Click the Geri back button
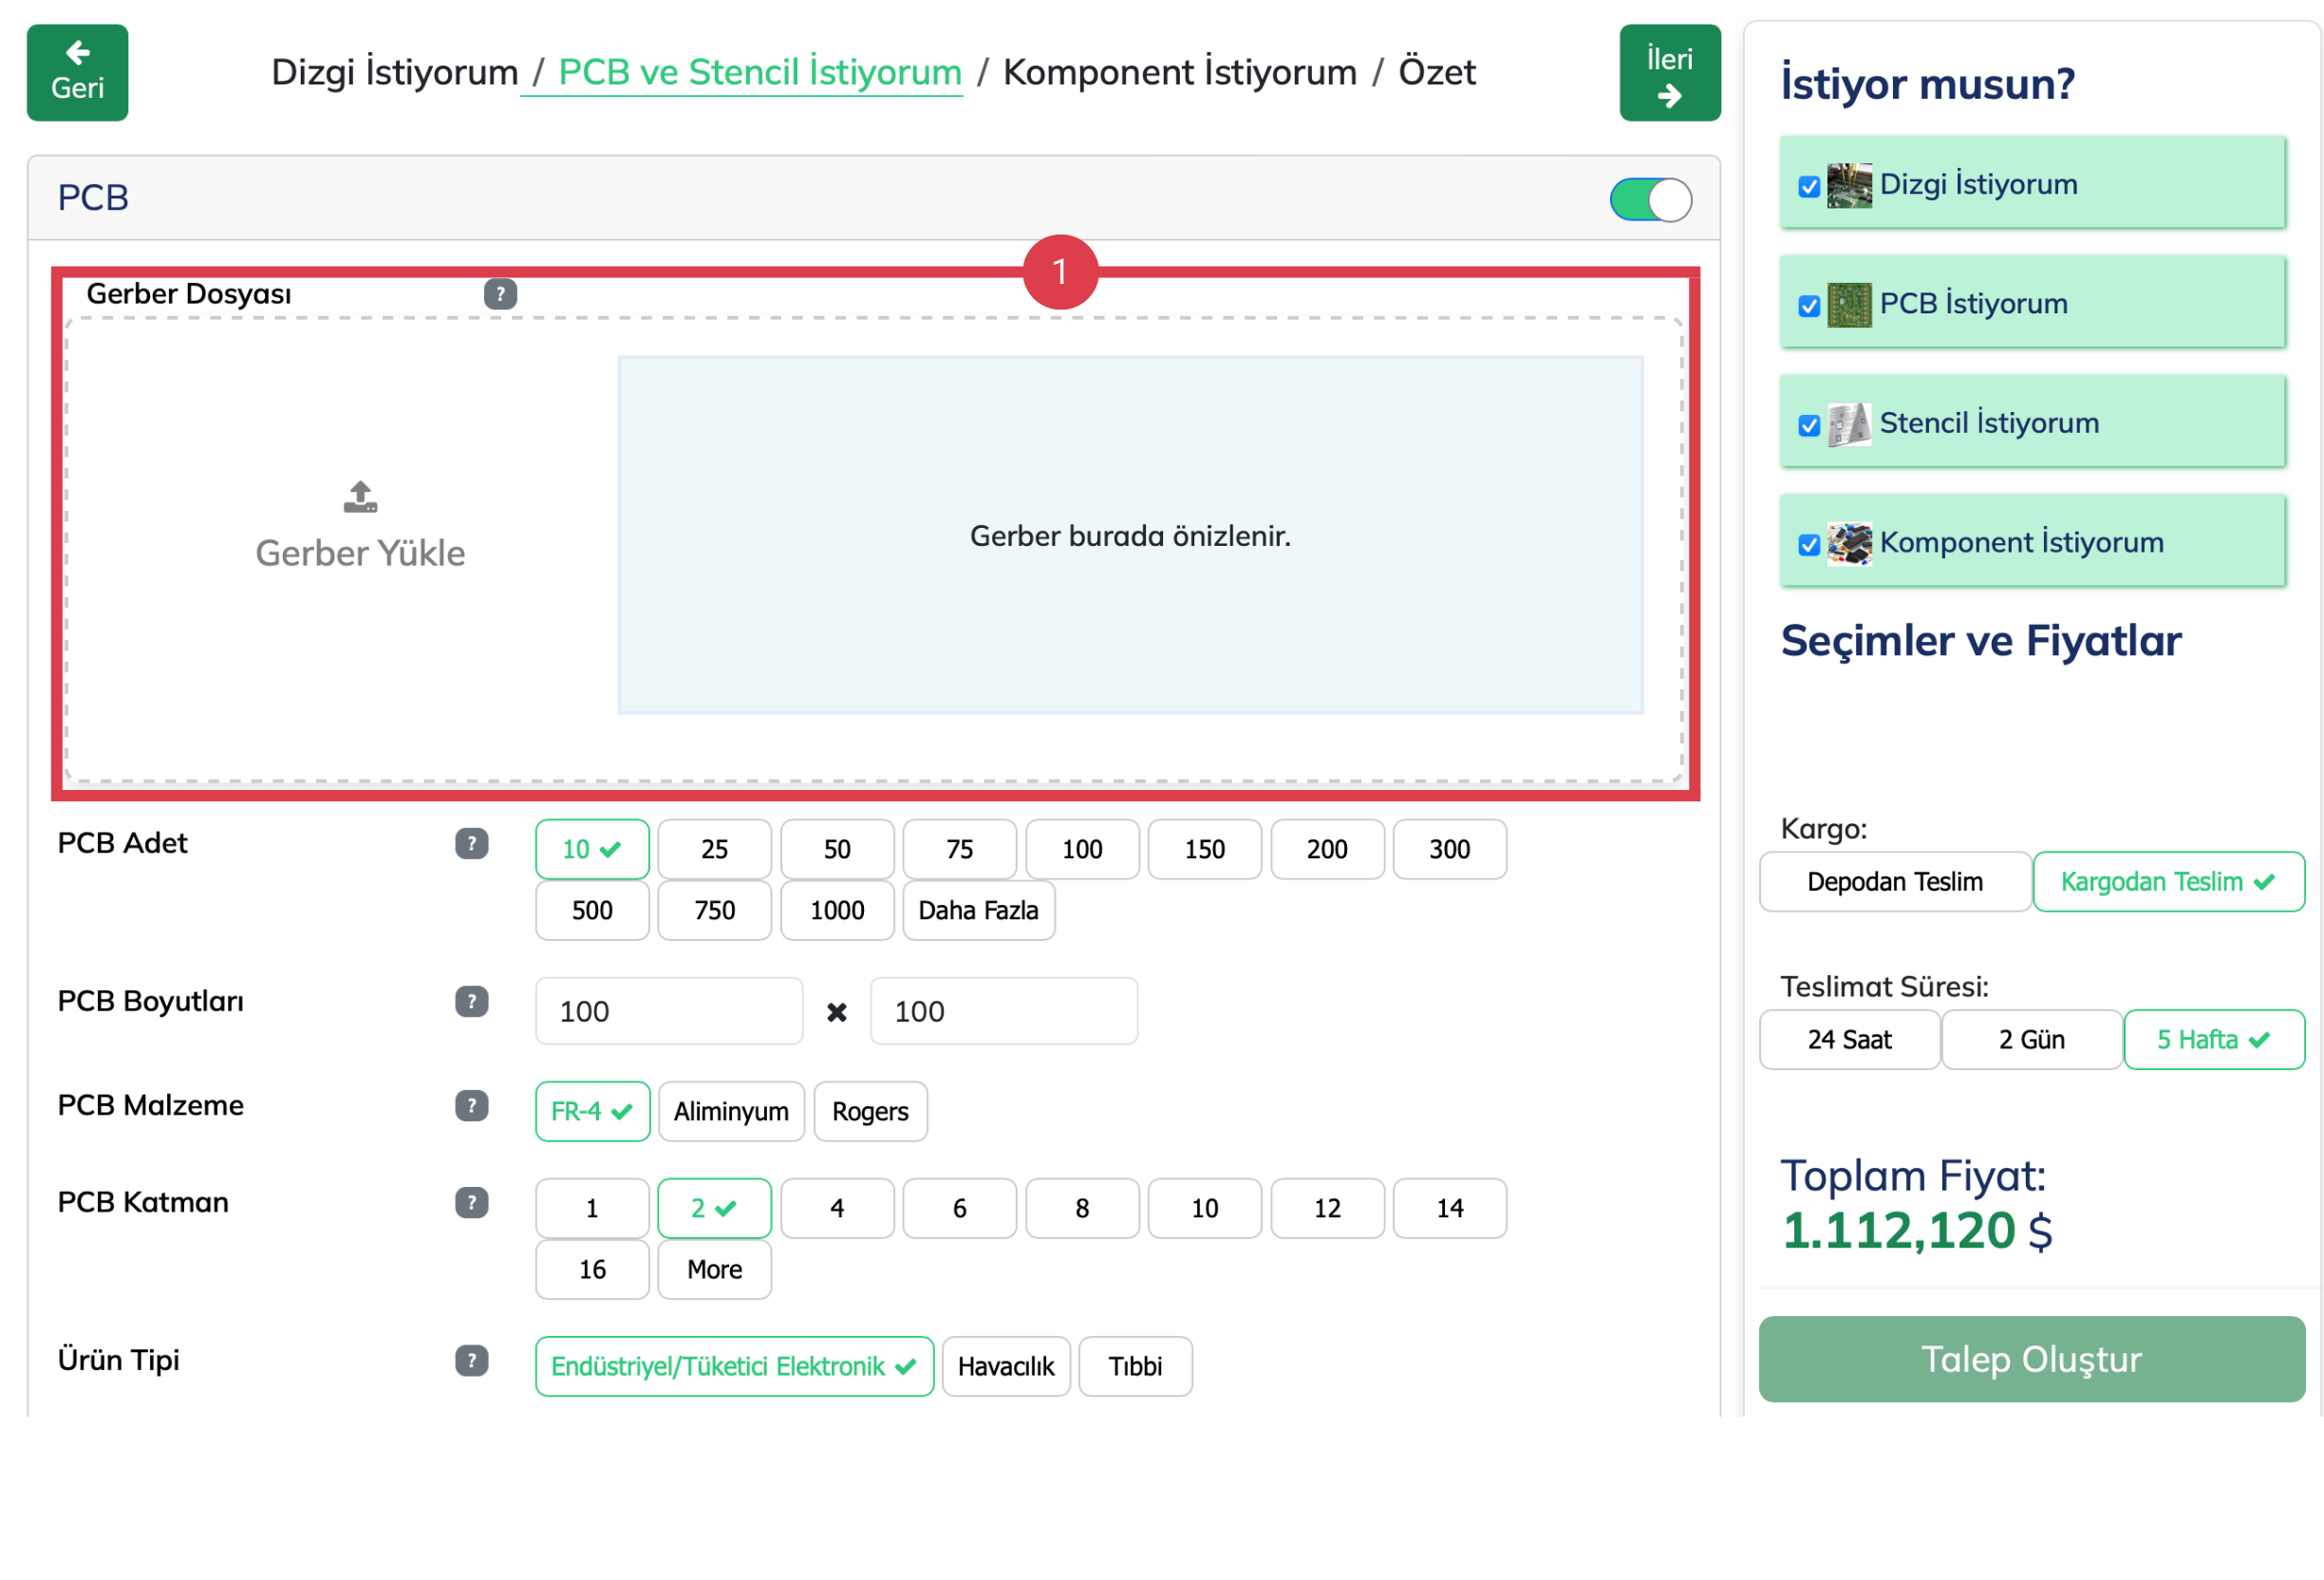 click(77, 71)
